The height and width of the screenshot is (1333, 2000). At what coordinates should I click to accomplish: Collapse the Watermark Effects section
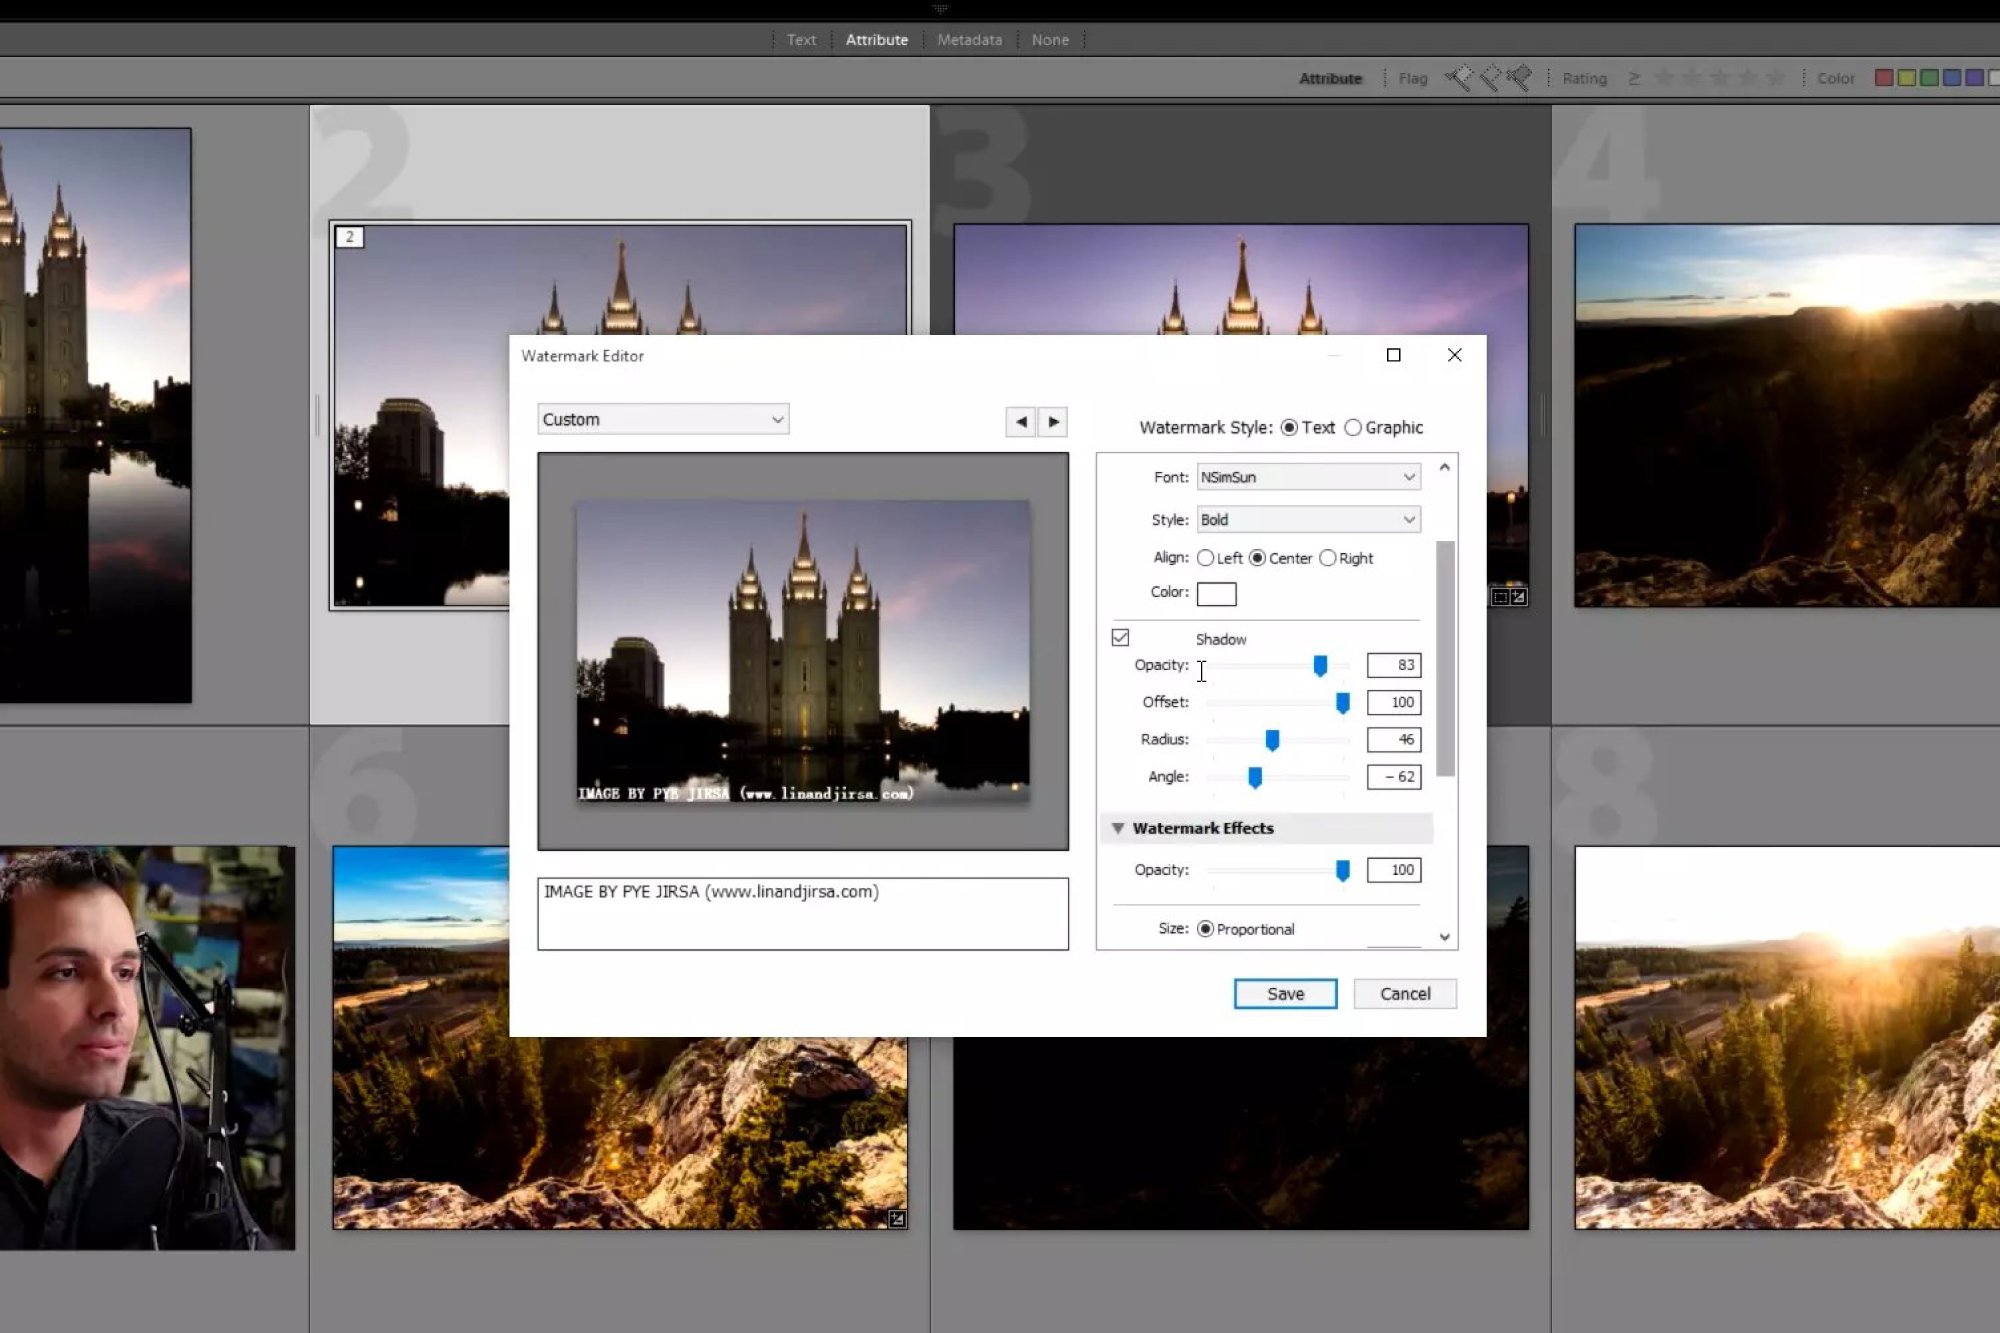point(1118,828)
